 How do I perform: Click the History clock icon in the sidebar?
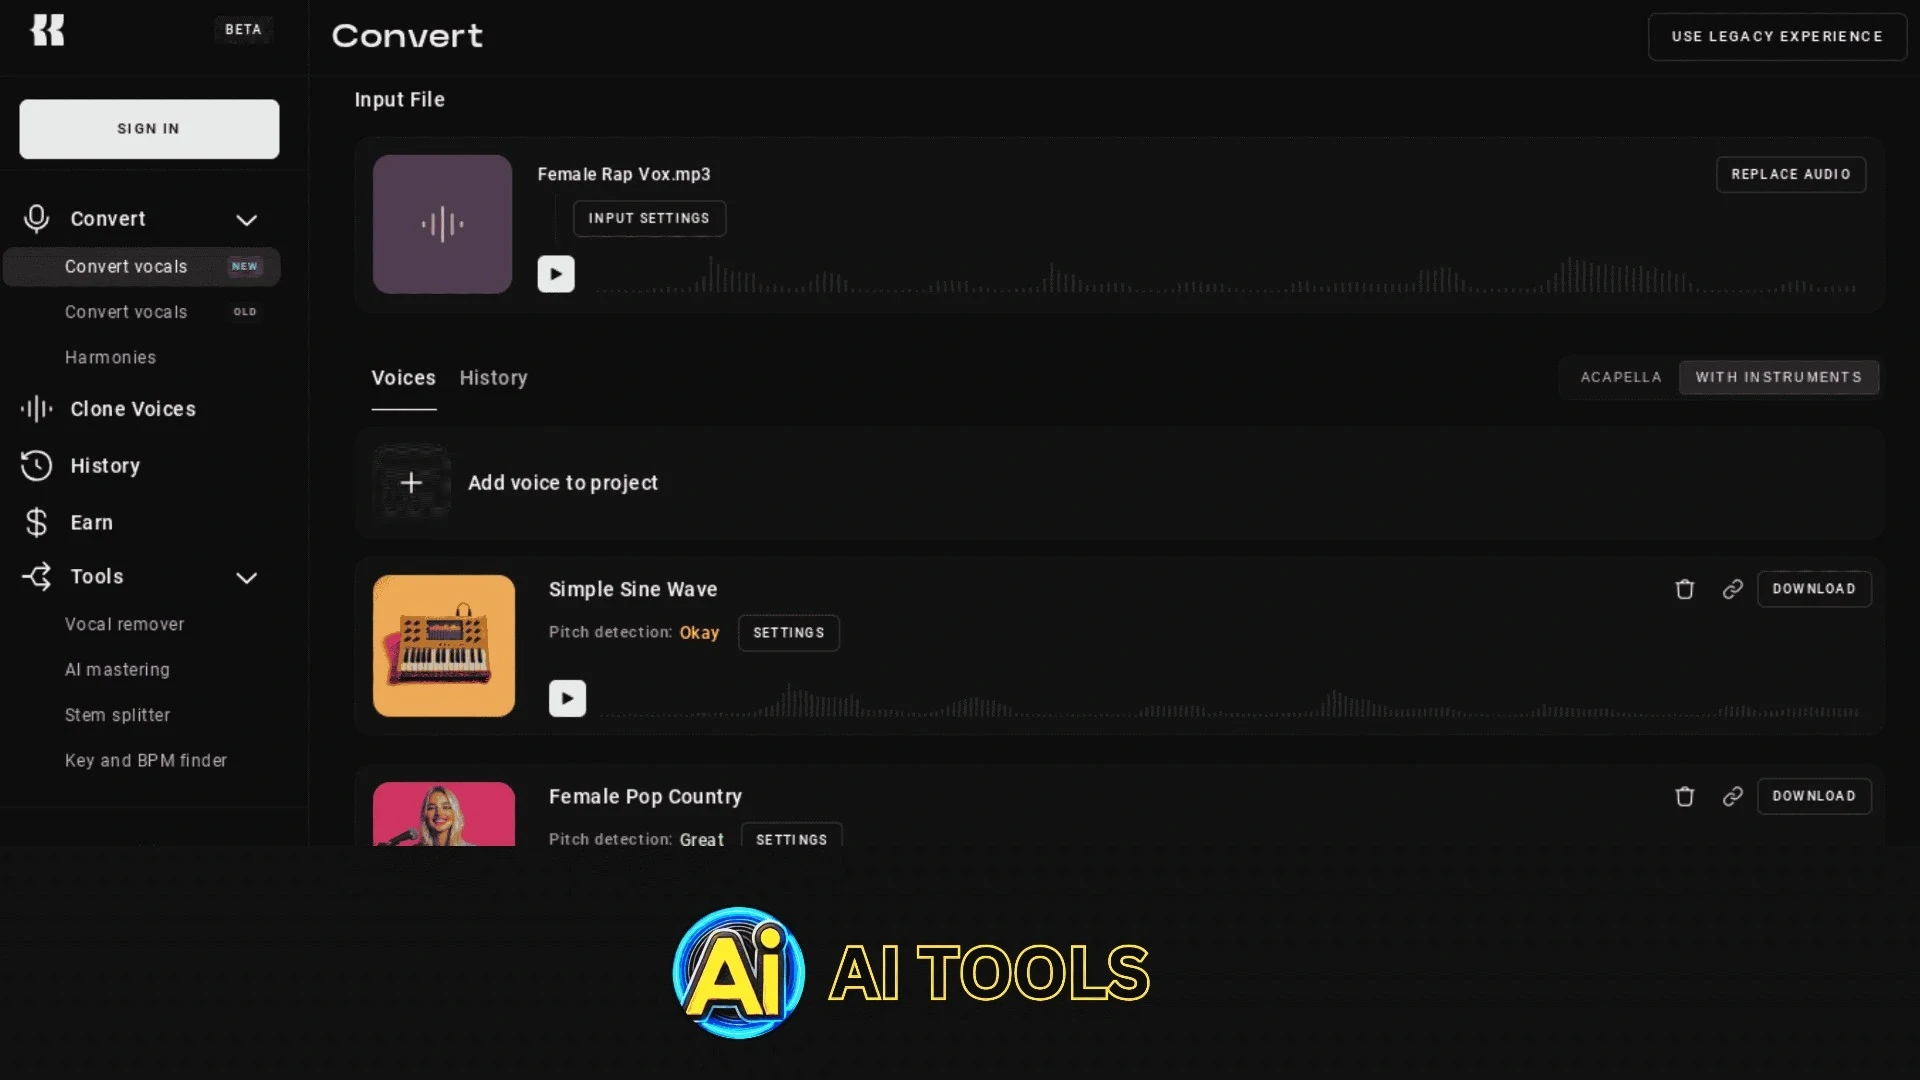pyautogui.click(x=36, y=466)
